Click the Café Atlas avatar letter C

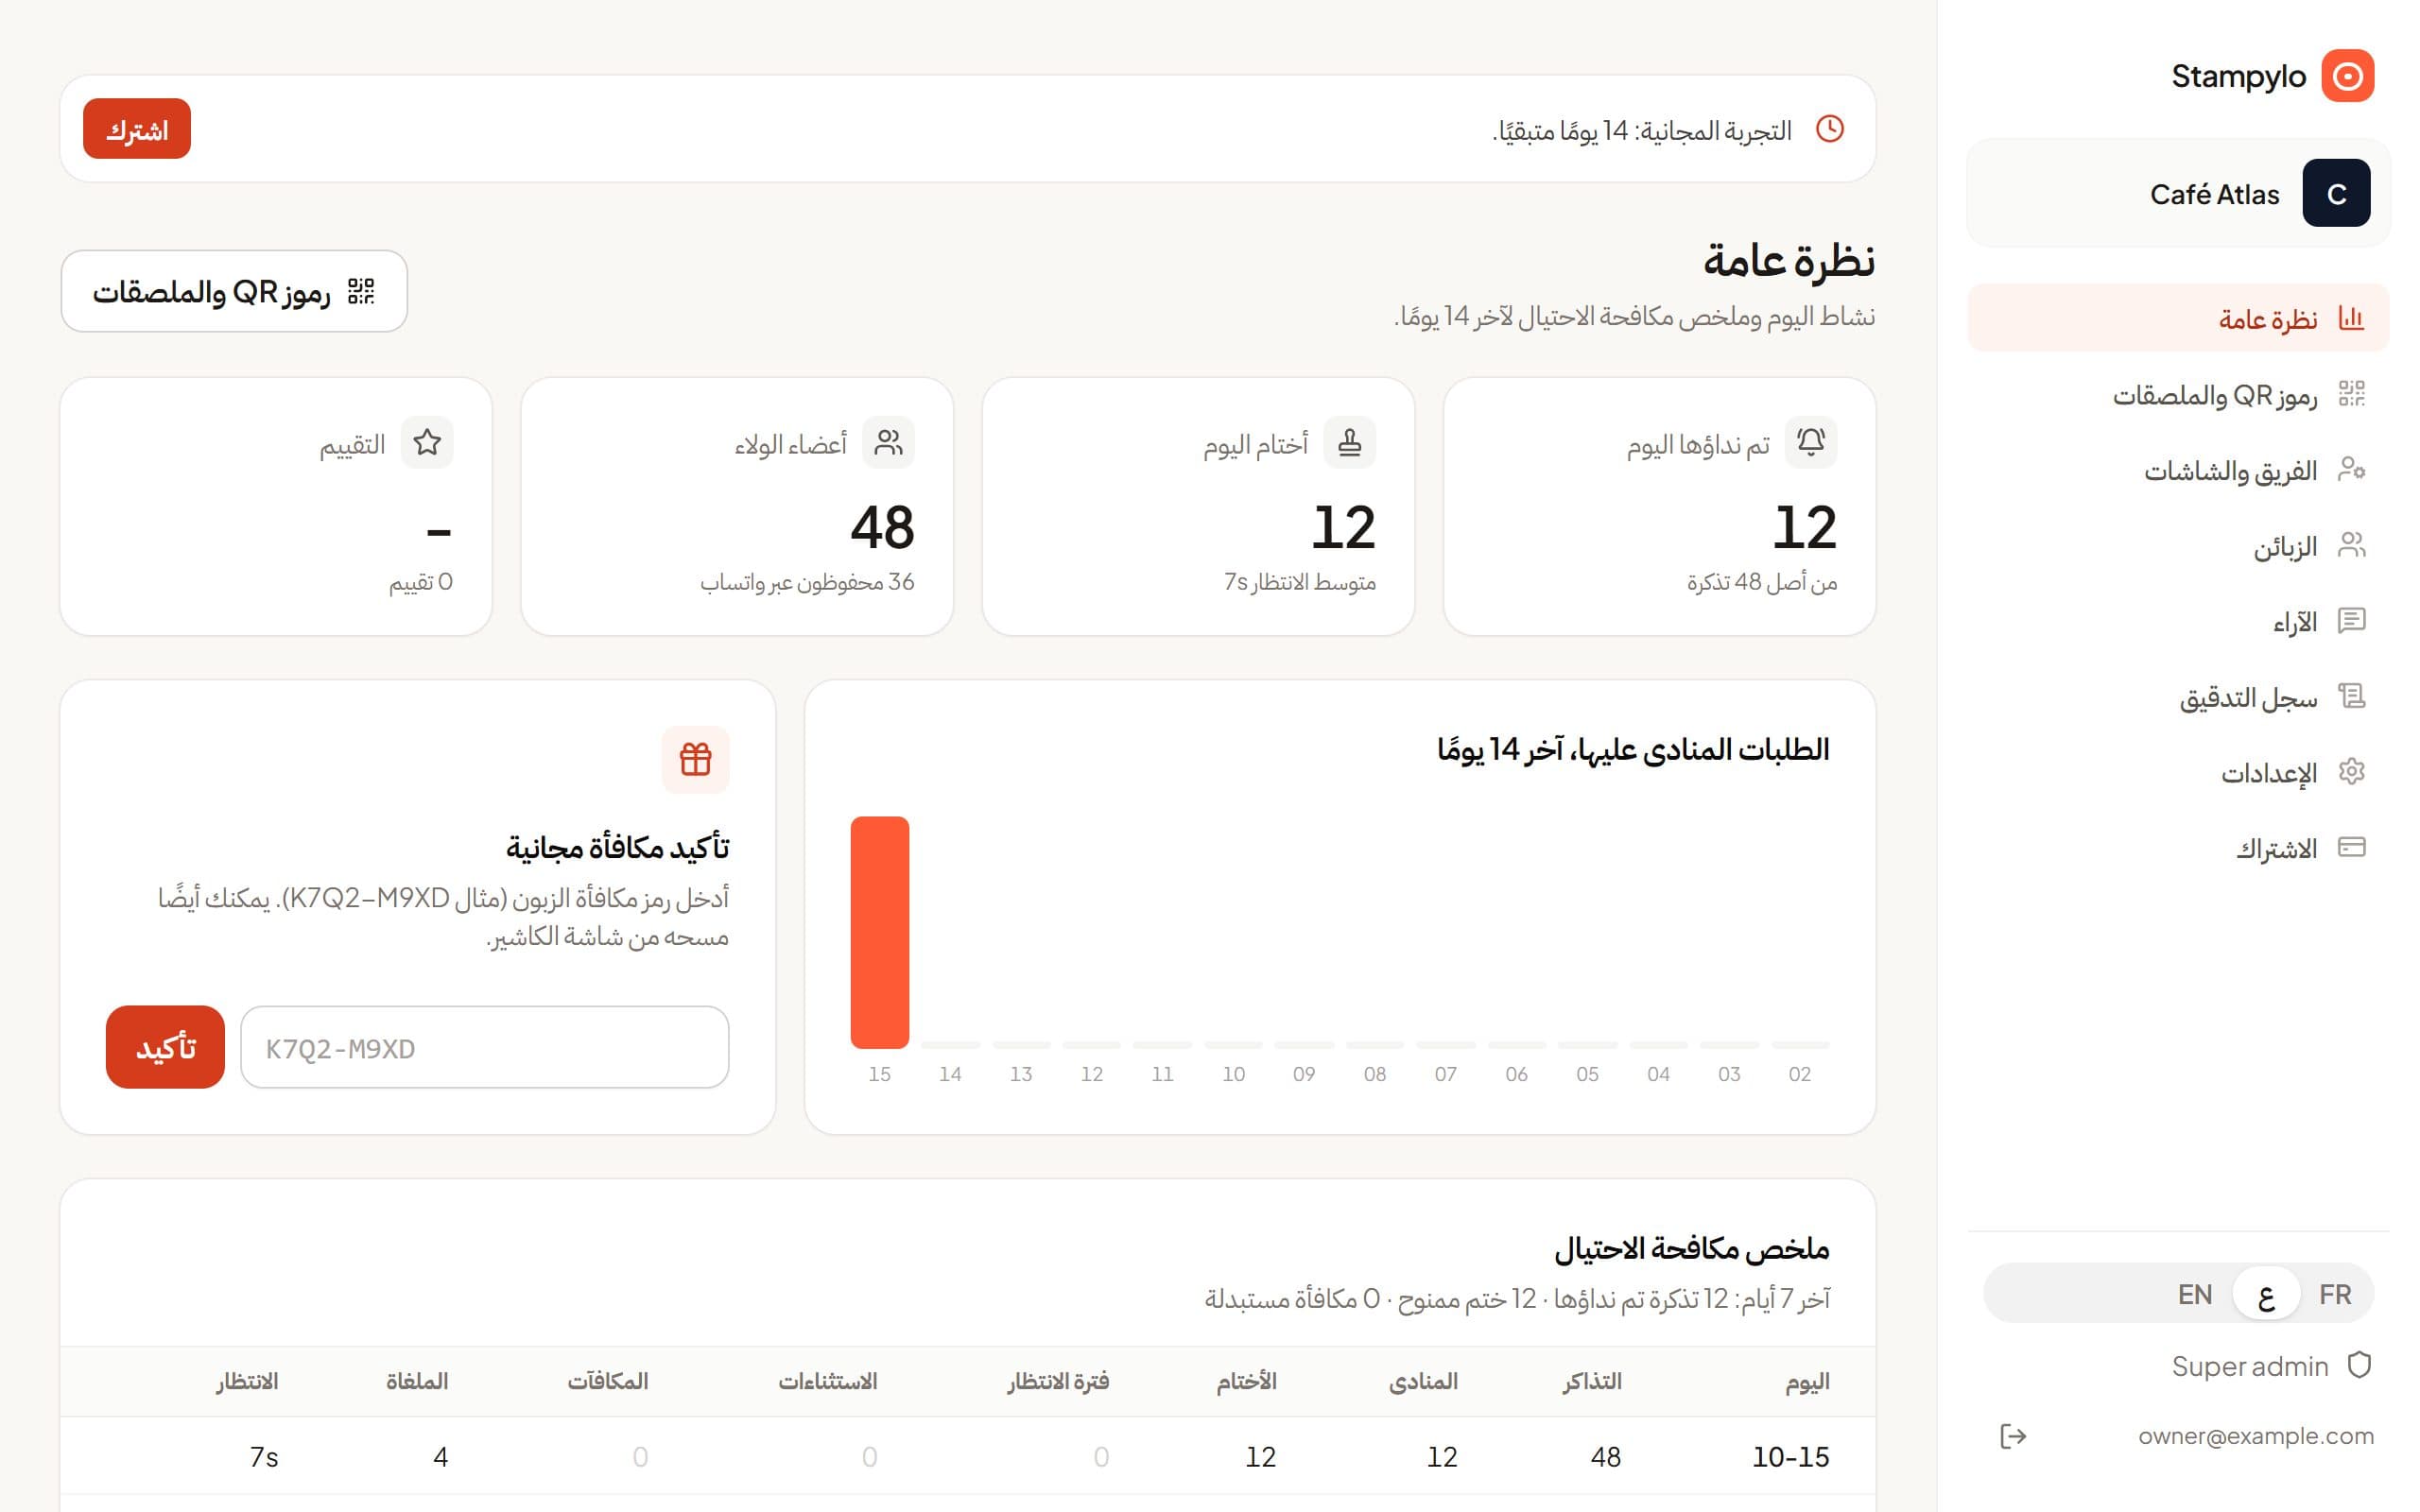click(x=2336, y=193)
